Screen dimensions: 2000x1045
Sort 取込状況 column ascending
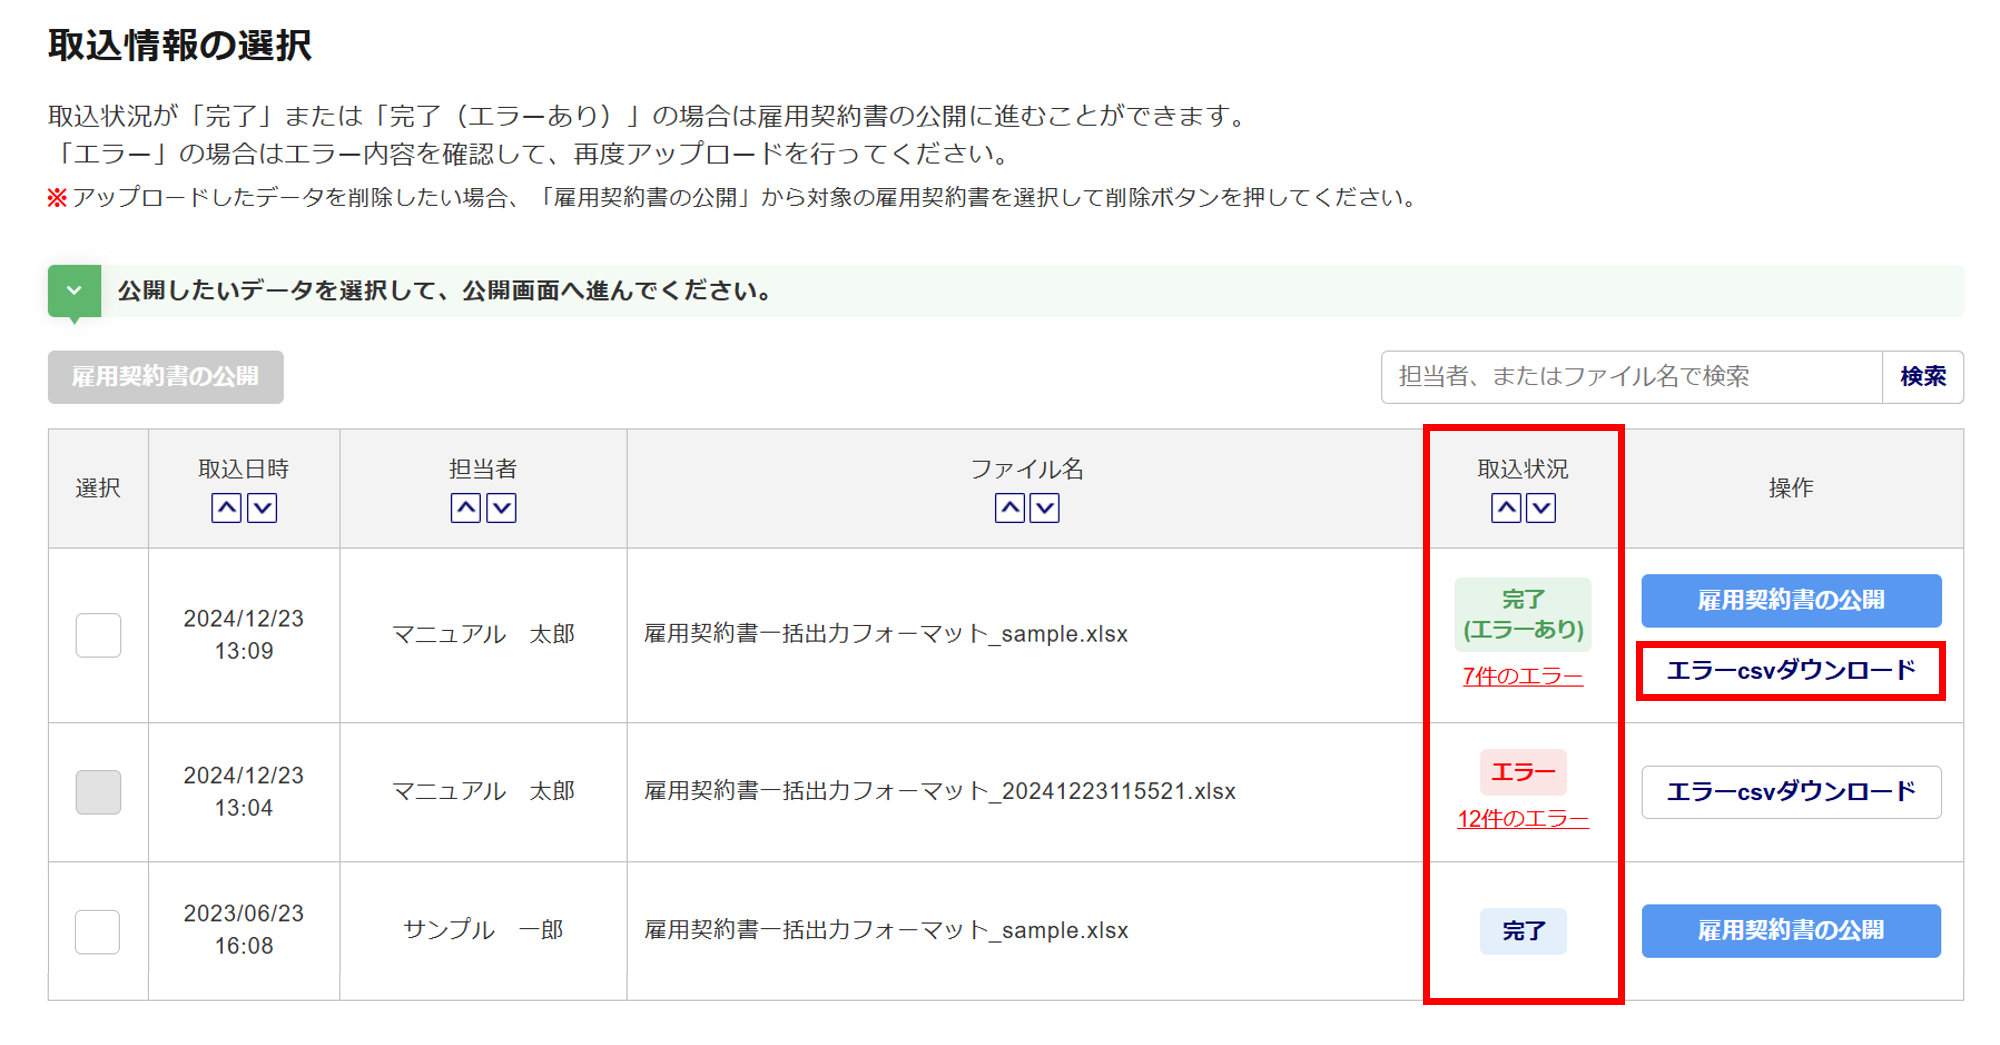[1505, 508]
